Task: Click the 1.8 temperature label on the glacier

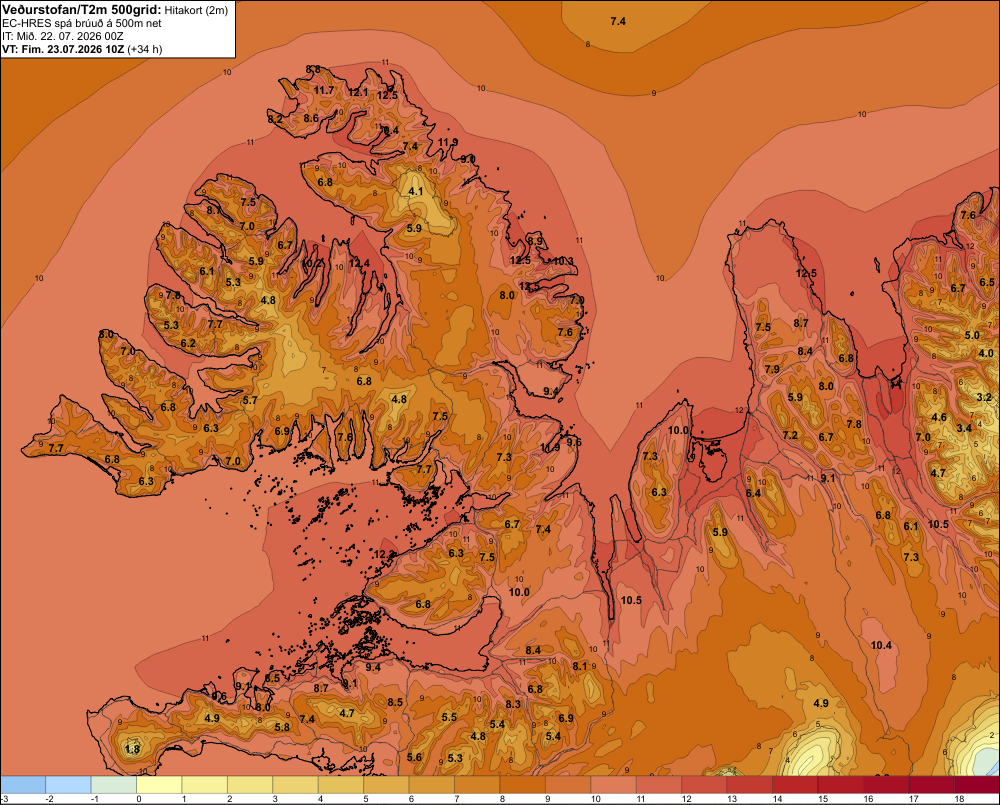Action: pyautogui.click(x=132, y=749)
